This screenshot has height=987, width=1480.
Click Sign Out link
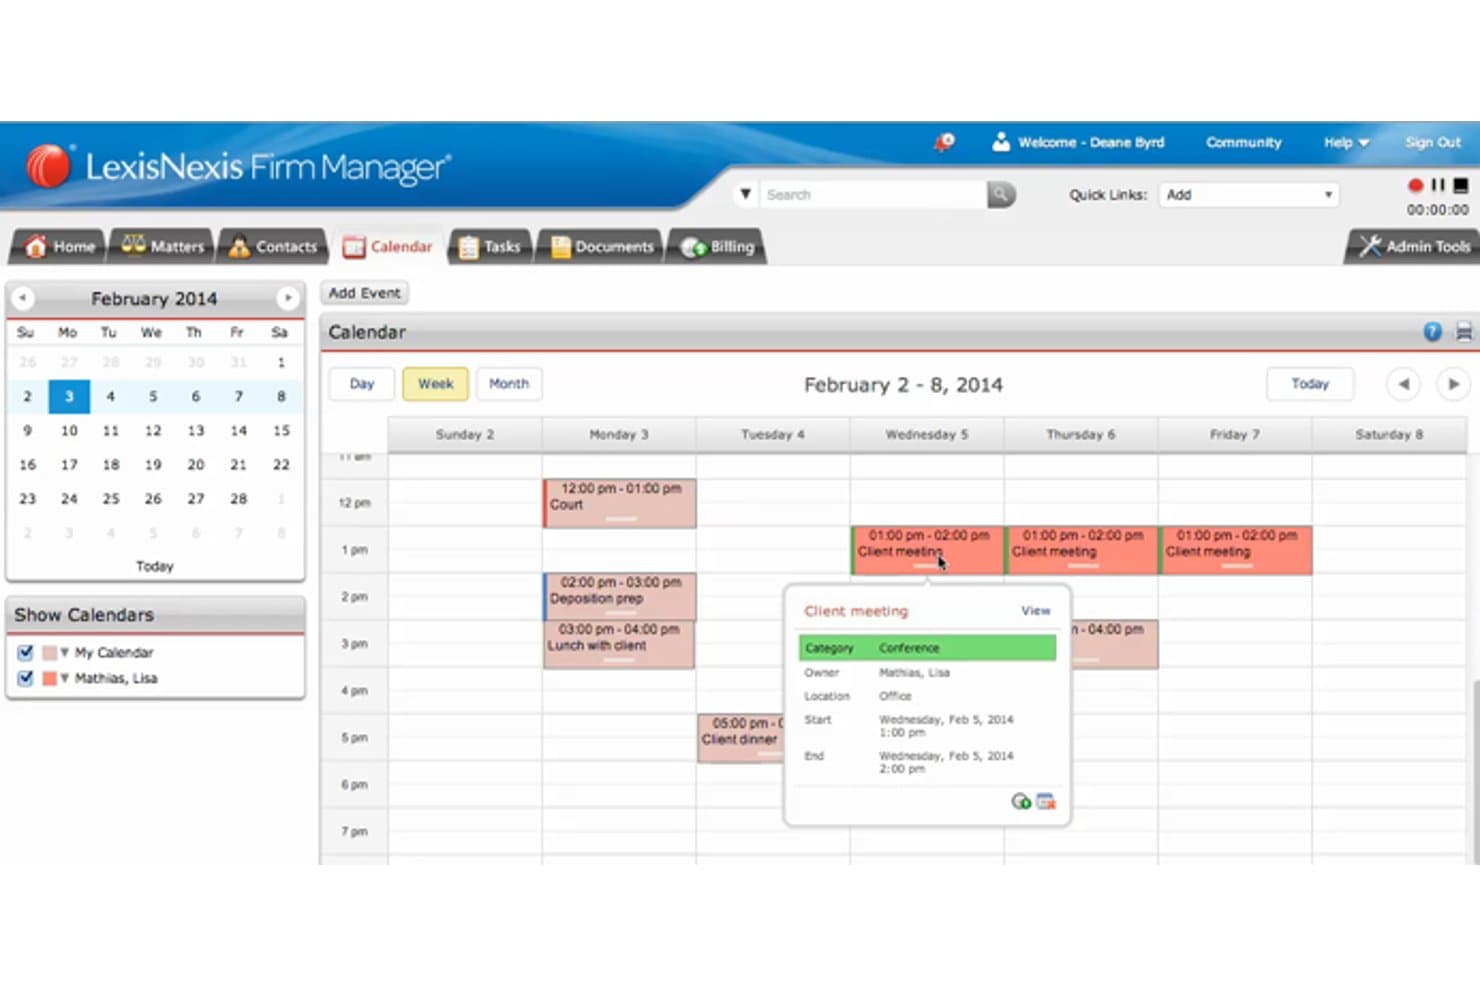[1432, 142]
